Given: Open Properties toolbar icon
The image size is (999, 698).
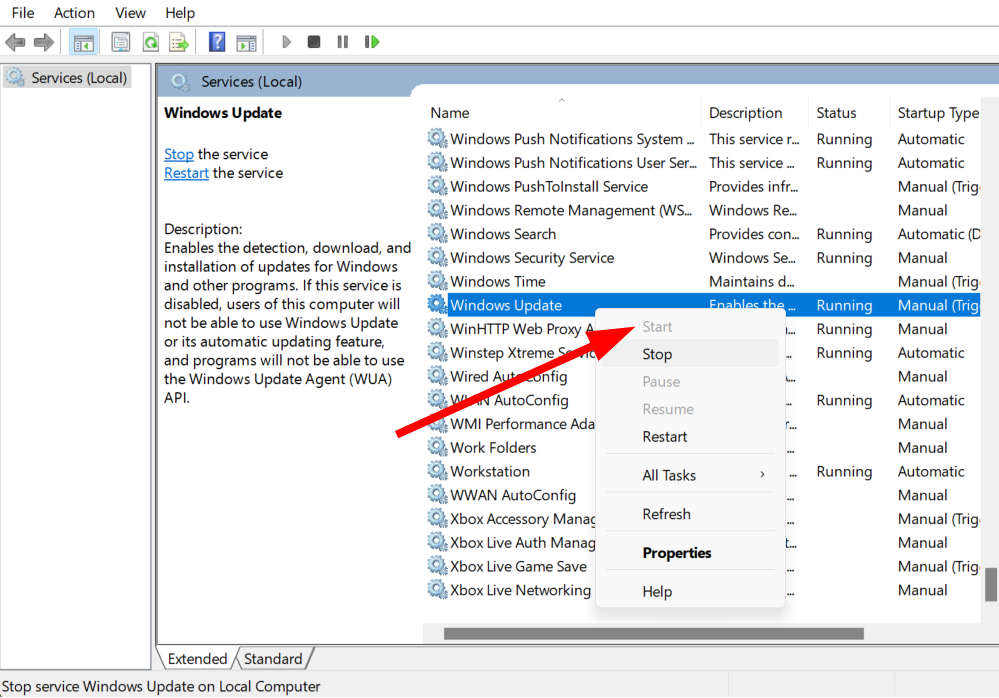Looking at the screenshot, I should (120, 43).
